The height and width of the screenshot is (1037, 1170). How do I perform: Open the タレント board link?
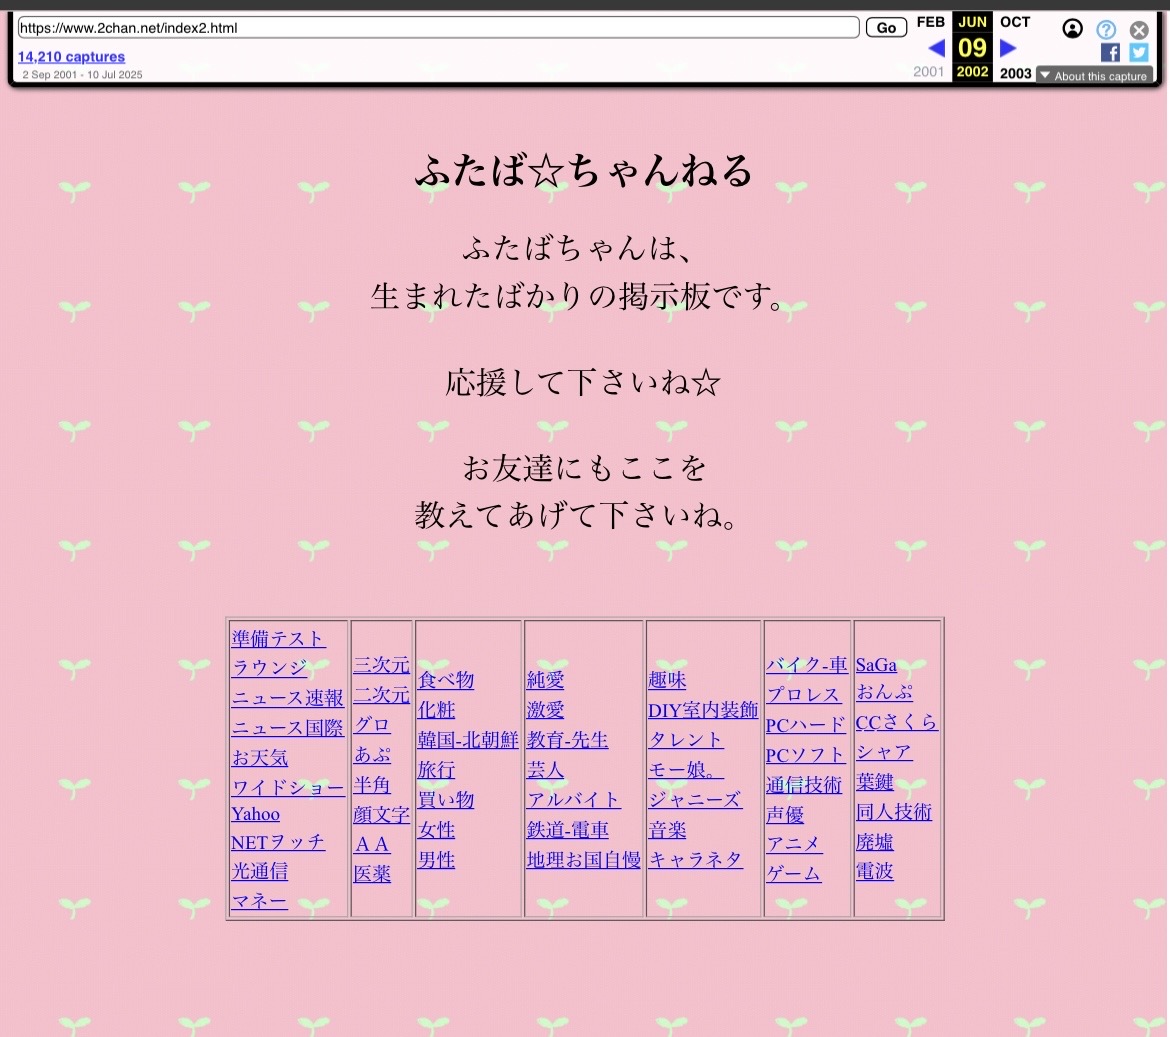(x=686, y=739)
